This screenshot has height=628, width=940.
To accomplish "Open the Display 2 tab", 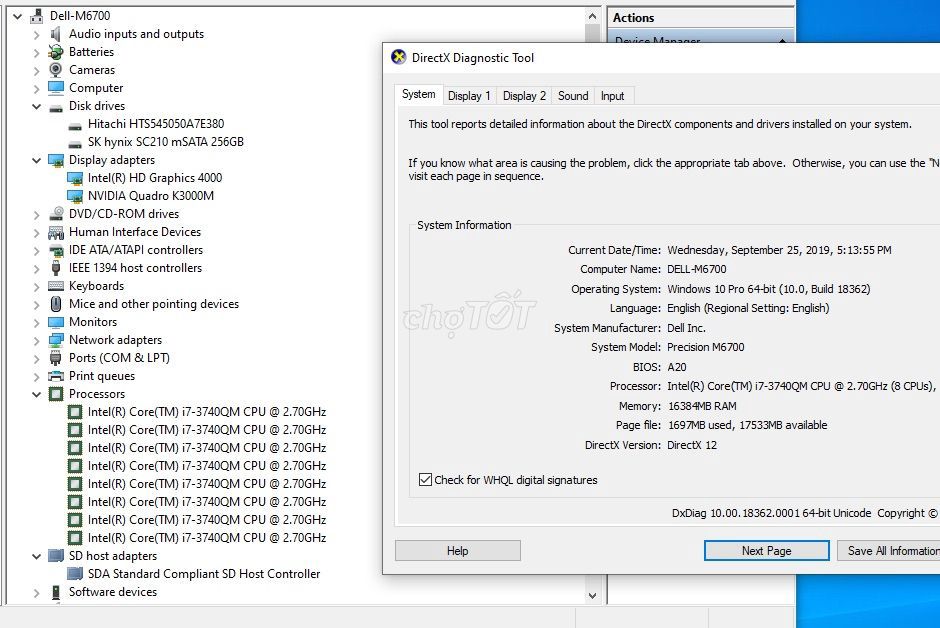I will 524,96.
